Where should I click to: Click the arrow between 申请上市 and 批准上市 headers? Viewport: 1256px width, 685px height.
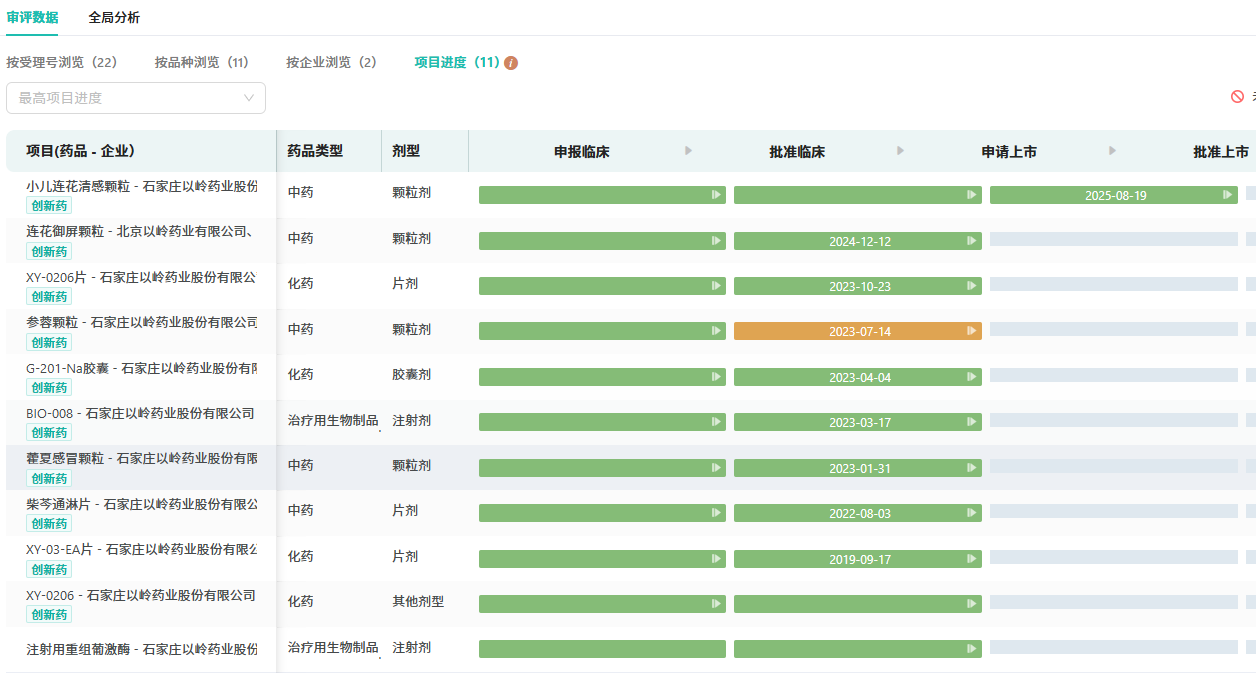coord(1113,151)
